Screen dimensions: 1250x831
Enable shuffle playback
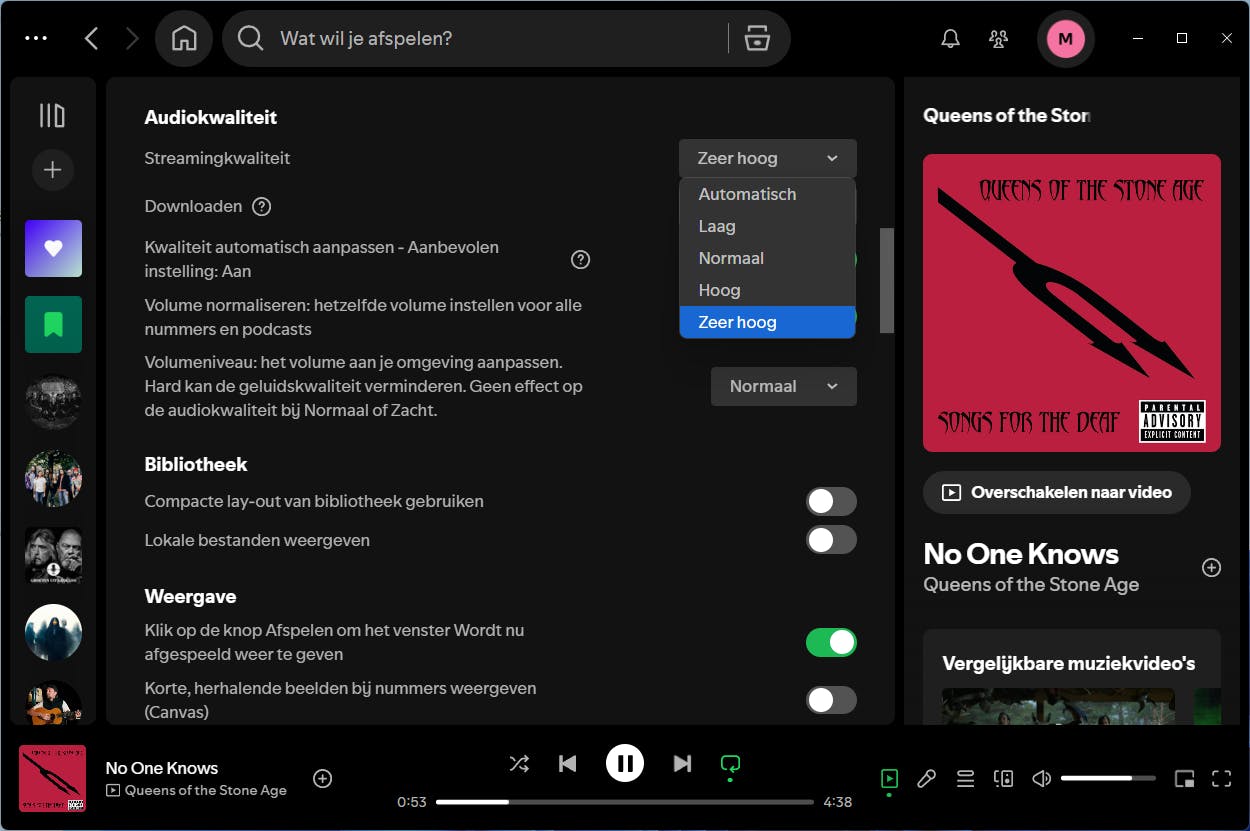[519, 763]
